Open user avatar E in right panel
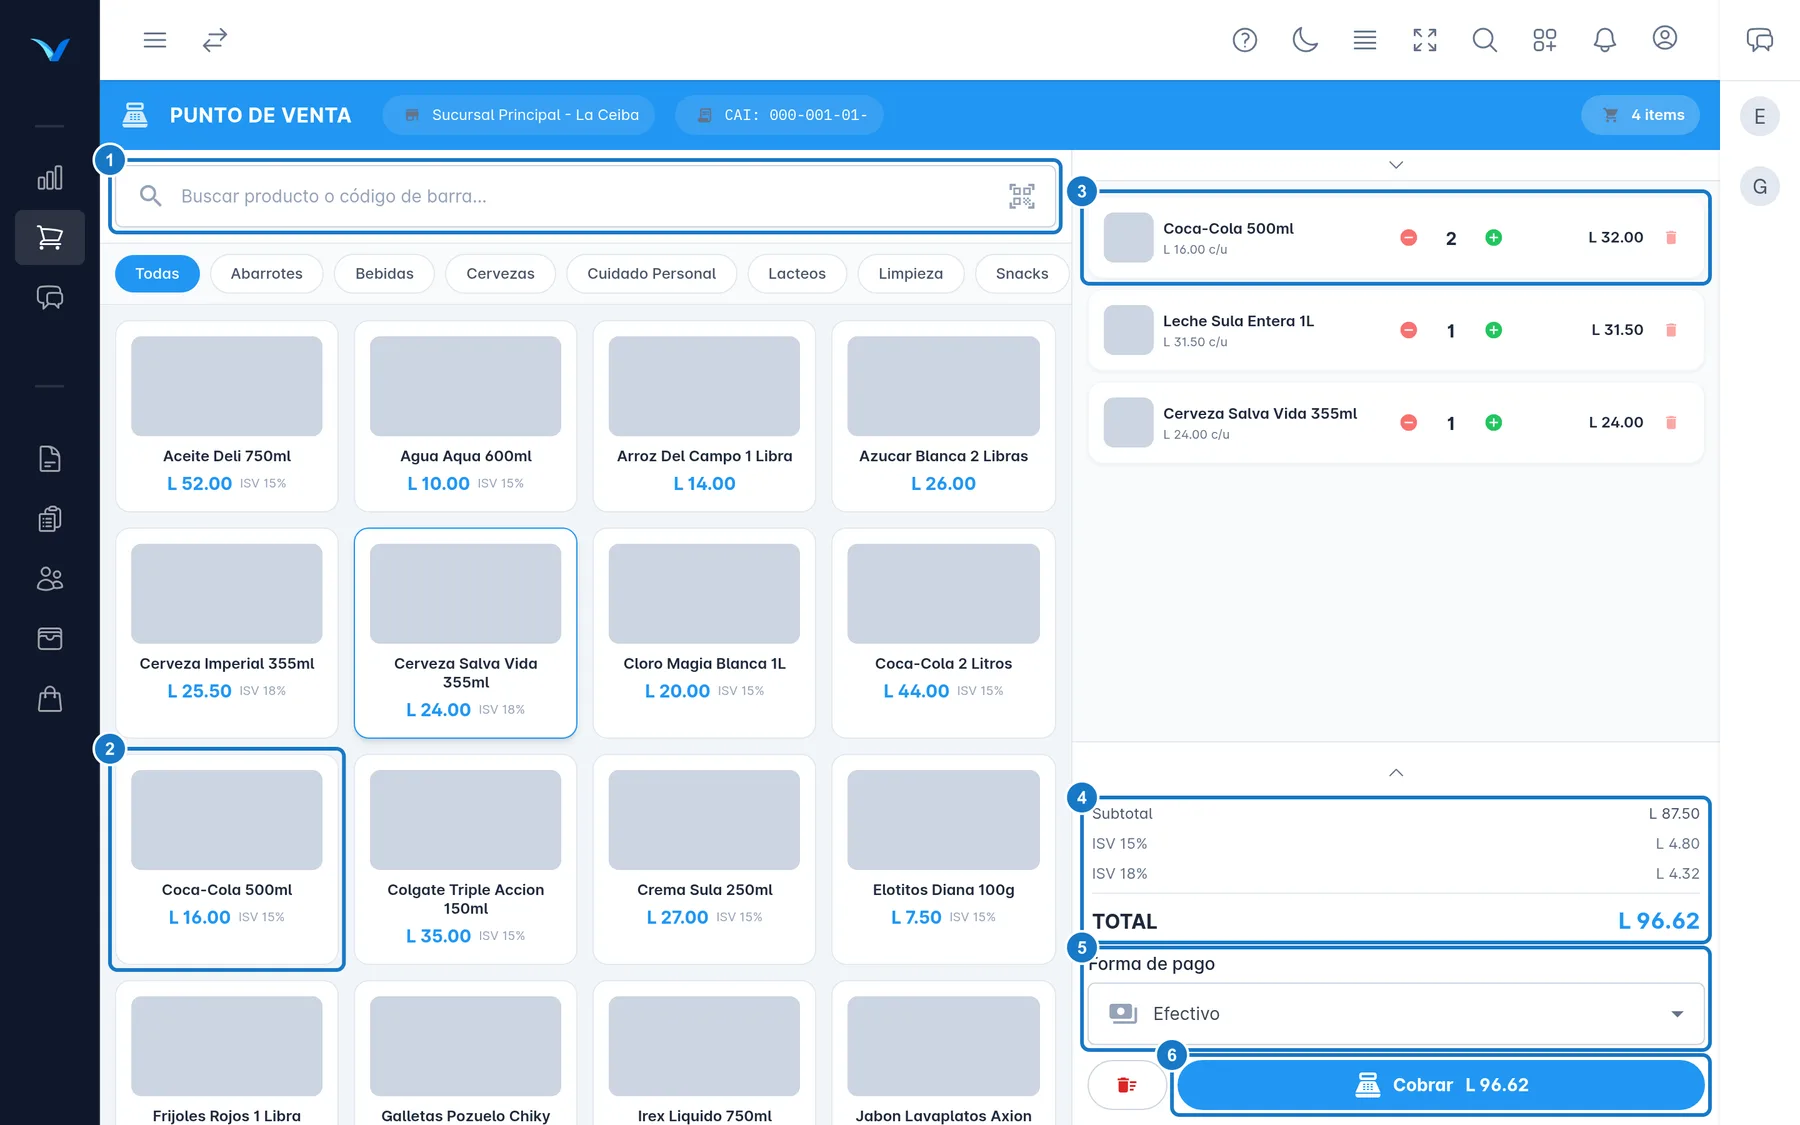The image size is (1800, 1125). (x=1760, y=117)
